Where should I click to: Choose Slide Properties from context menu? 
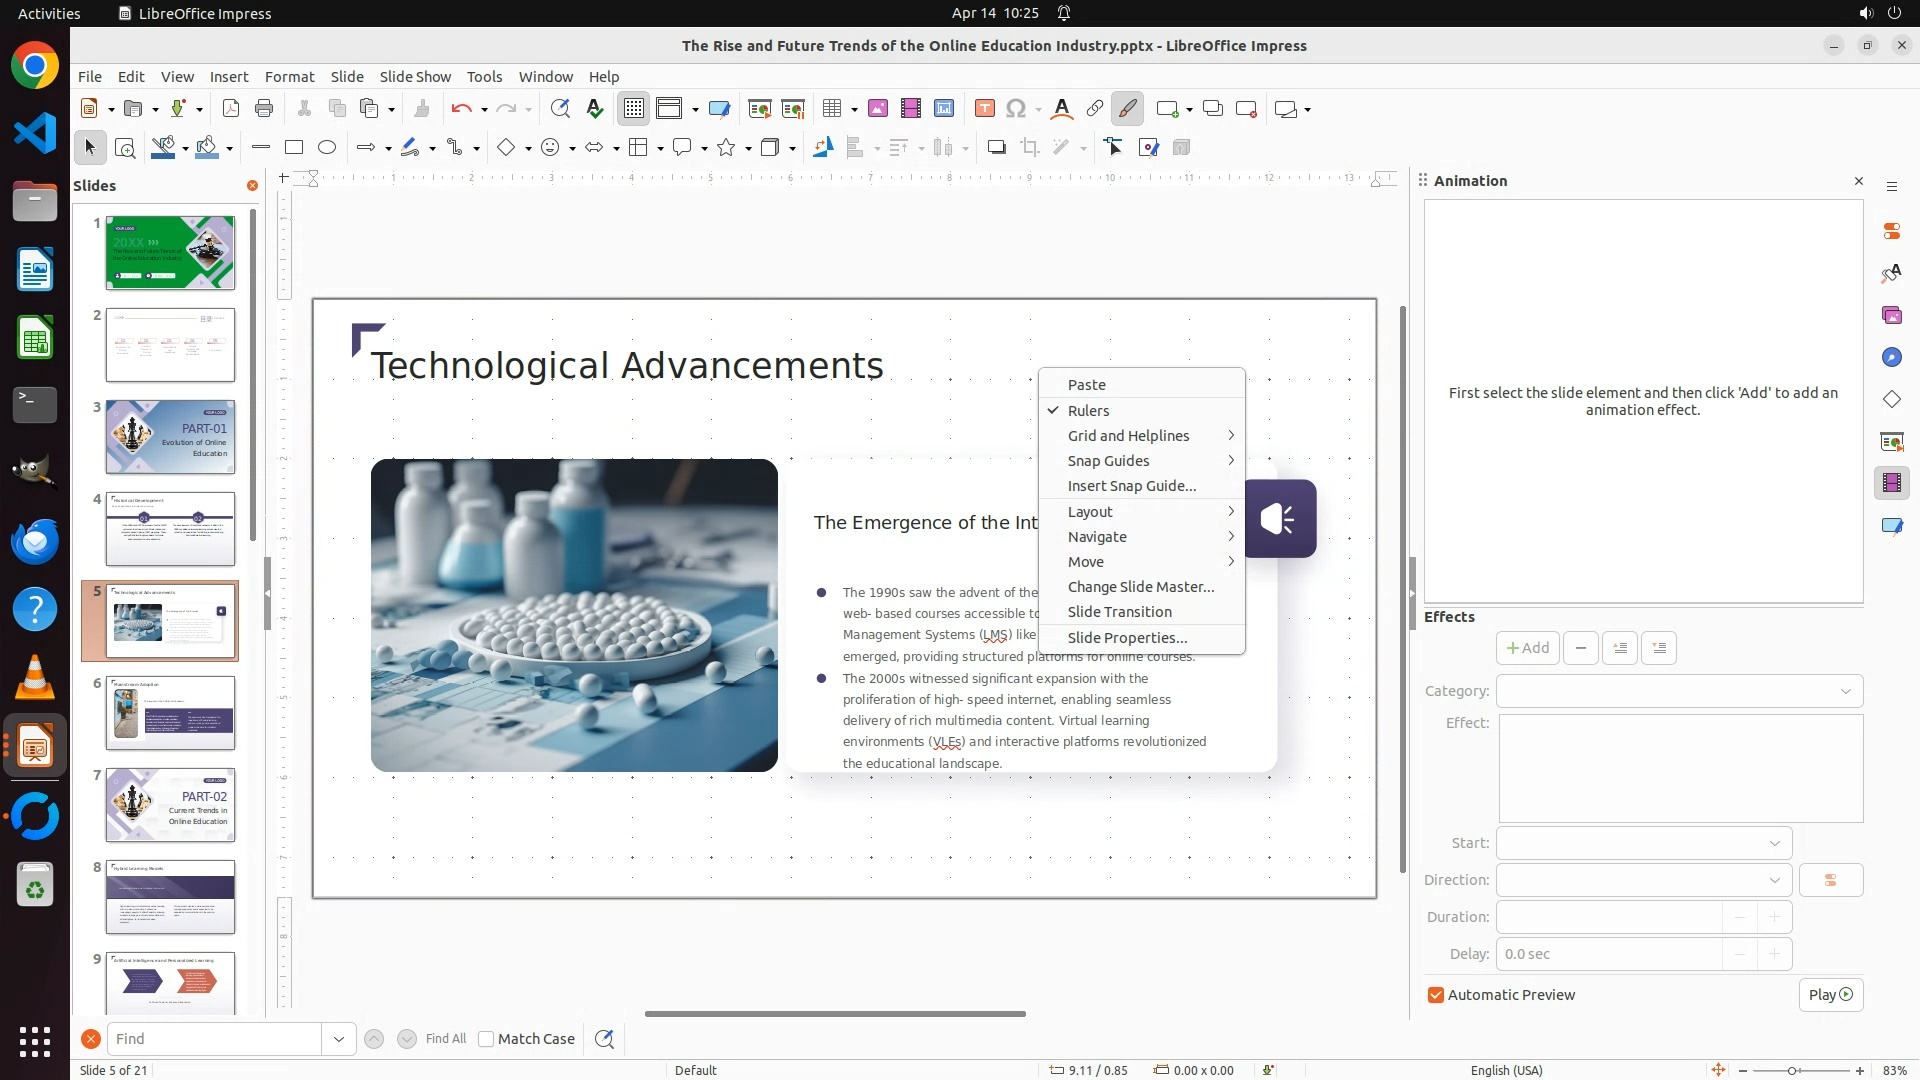point(1127,638)
